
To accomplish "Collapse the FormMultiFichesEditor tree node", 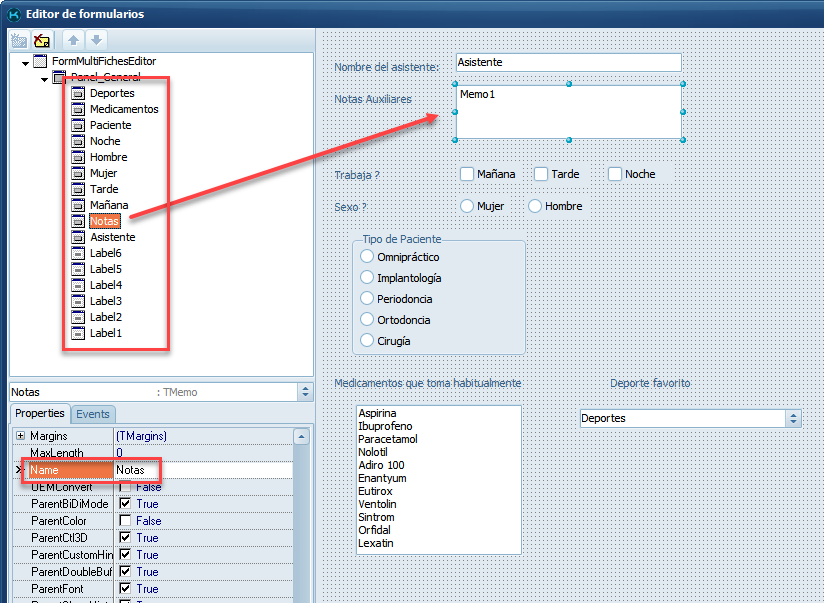I will [25, 63].
